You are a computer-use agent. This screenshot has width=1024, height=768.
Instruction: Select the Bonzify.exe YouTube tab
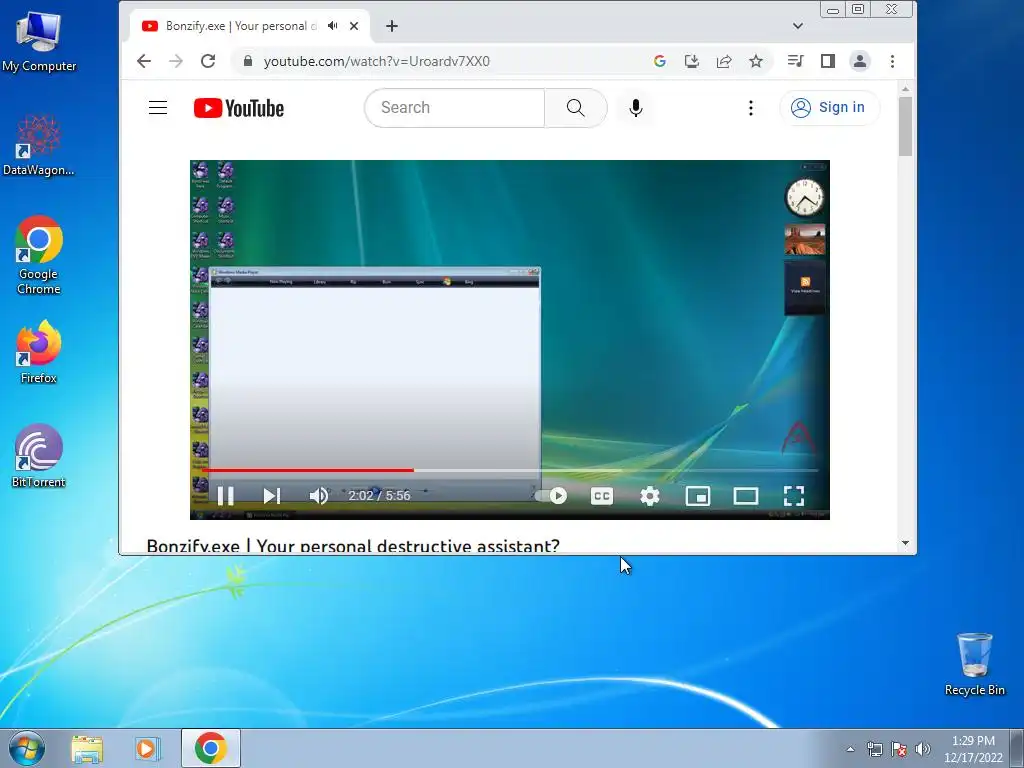pos(249,26)
